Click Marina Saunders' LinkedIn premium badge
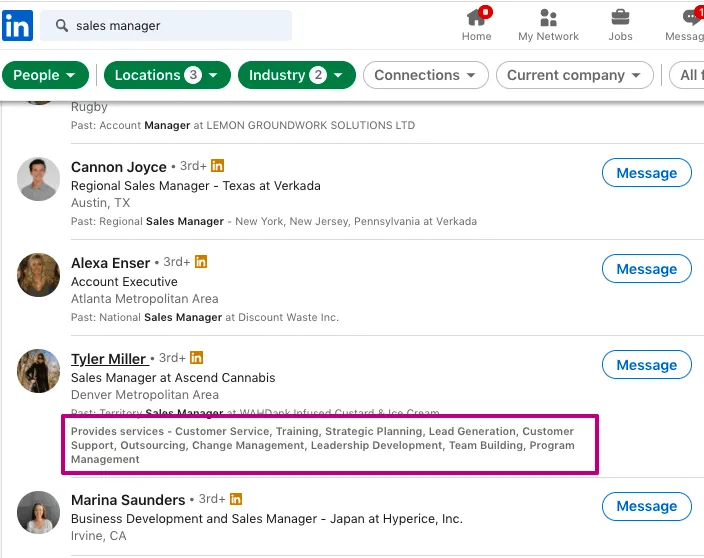Viewport: 704px width, 558px height. coord(236,499)
